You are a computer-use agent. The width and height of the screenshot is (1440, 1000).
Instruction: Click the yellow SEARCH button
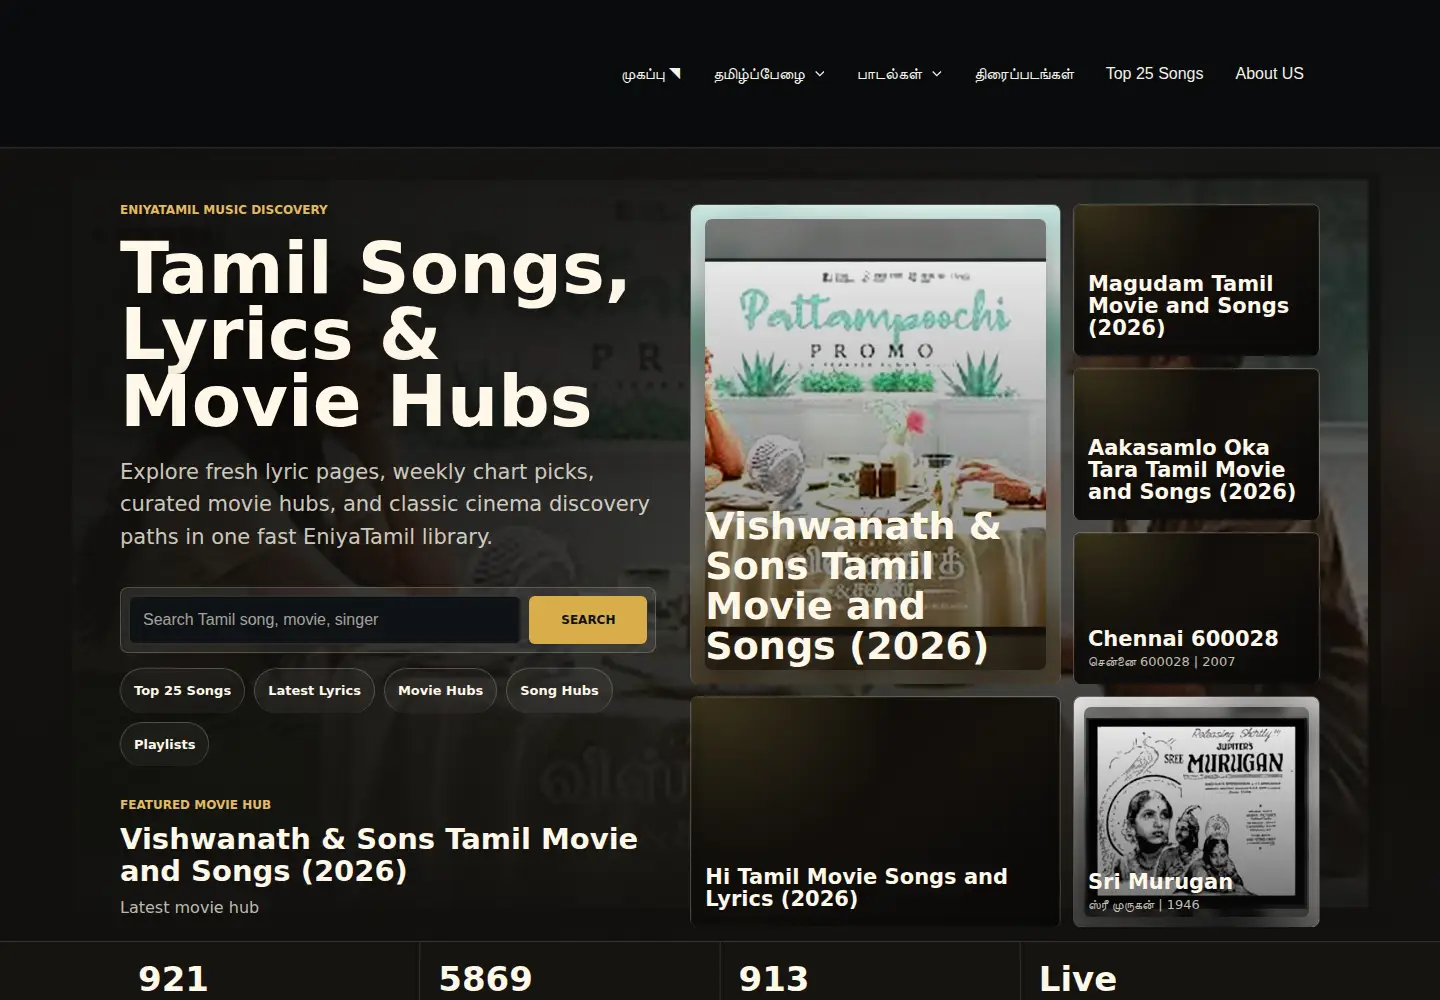[588, 620]
